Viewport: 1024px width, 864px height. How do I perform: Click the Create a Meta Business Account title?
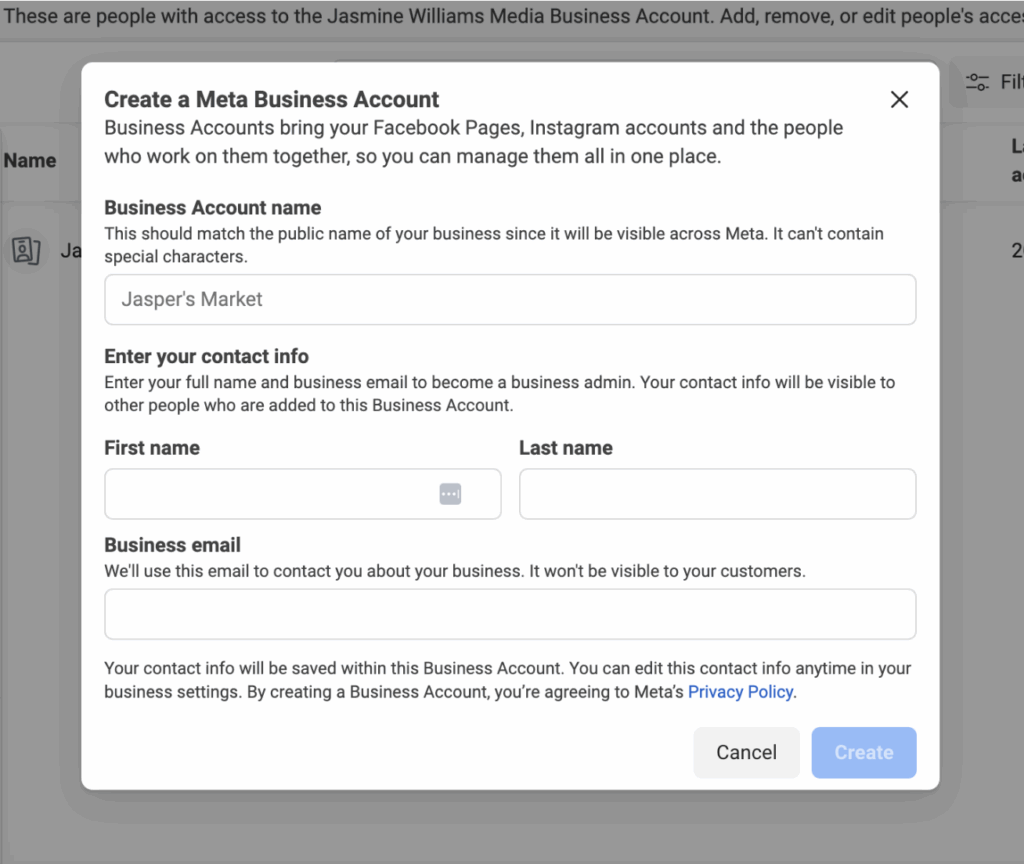coord(272,99)
